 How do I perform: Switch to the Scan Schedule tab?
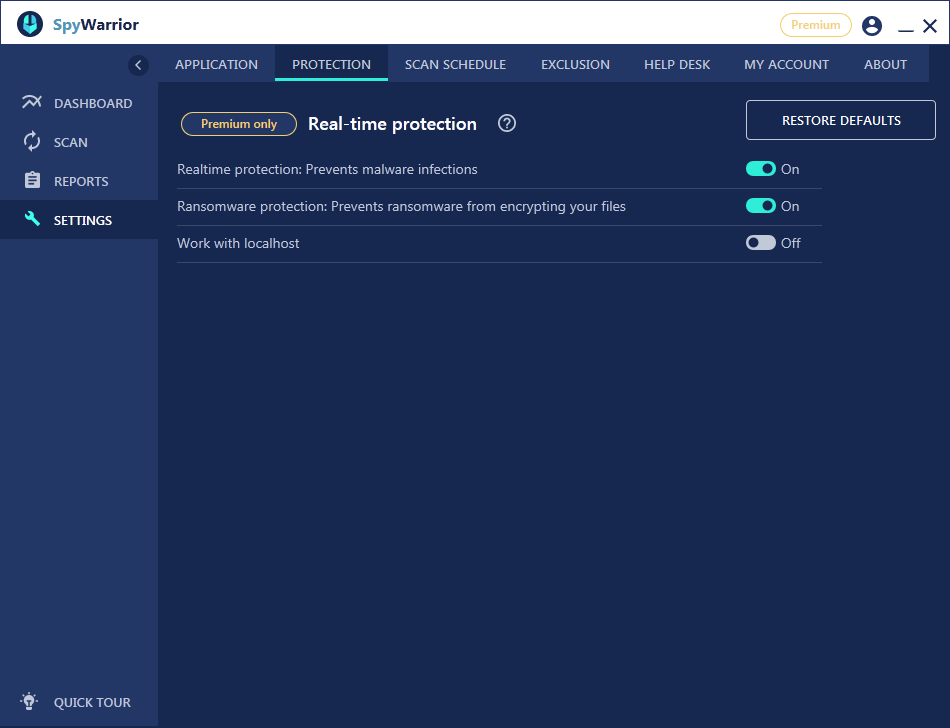(x=455, y=65)
